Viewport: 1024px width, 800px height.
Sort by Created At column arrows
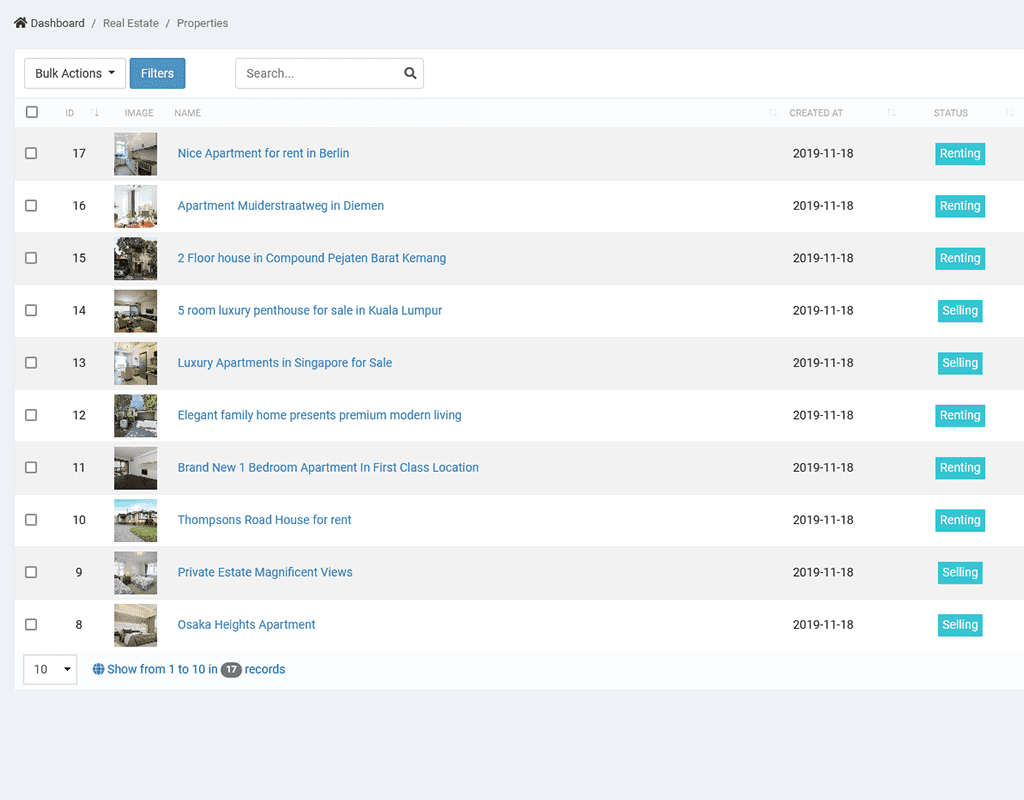(891, 113)
